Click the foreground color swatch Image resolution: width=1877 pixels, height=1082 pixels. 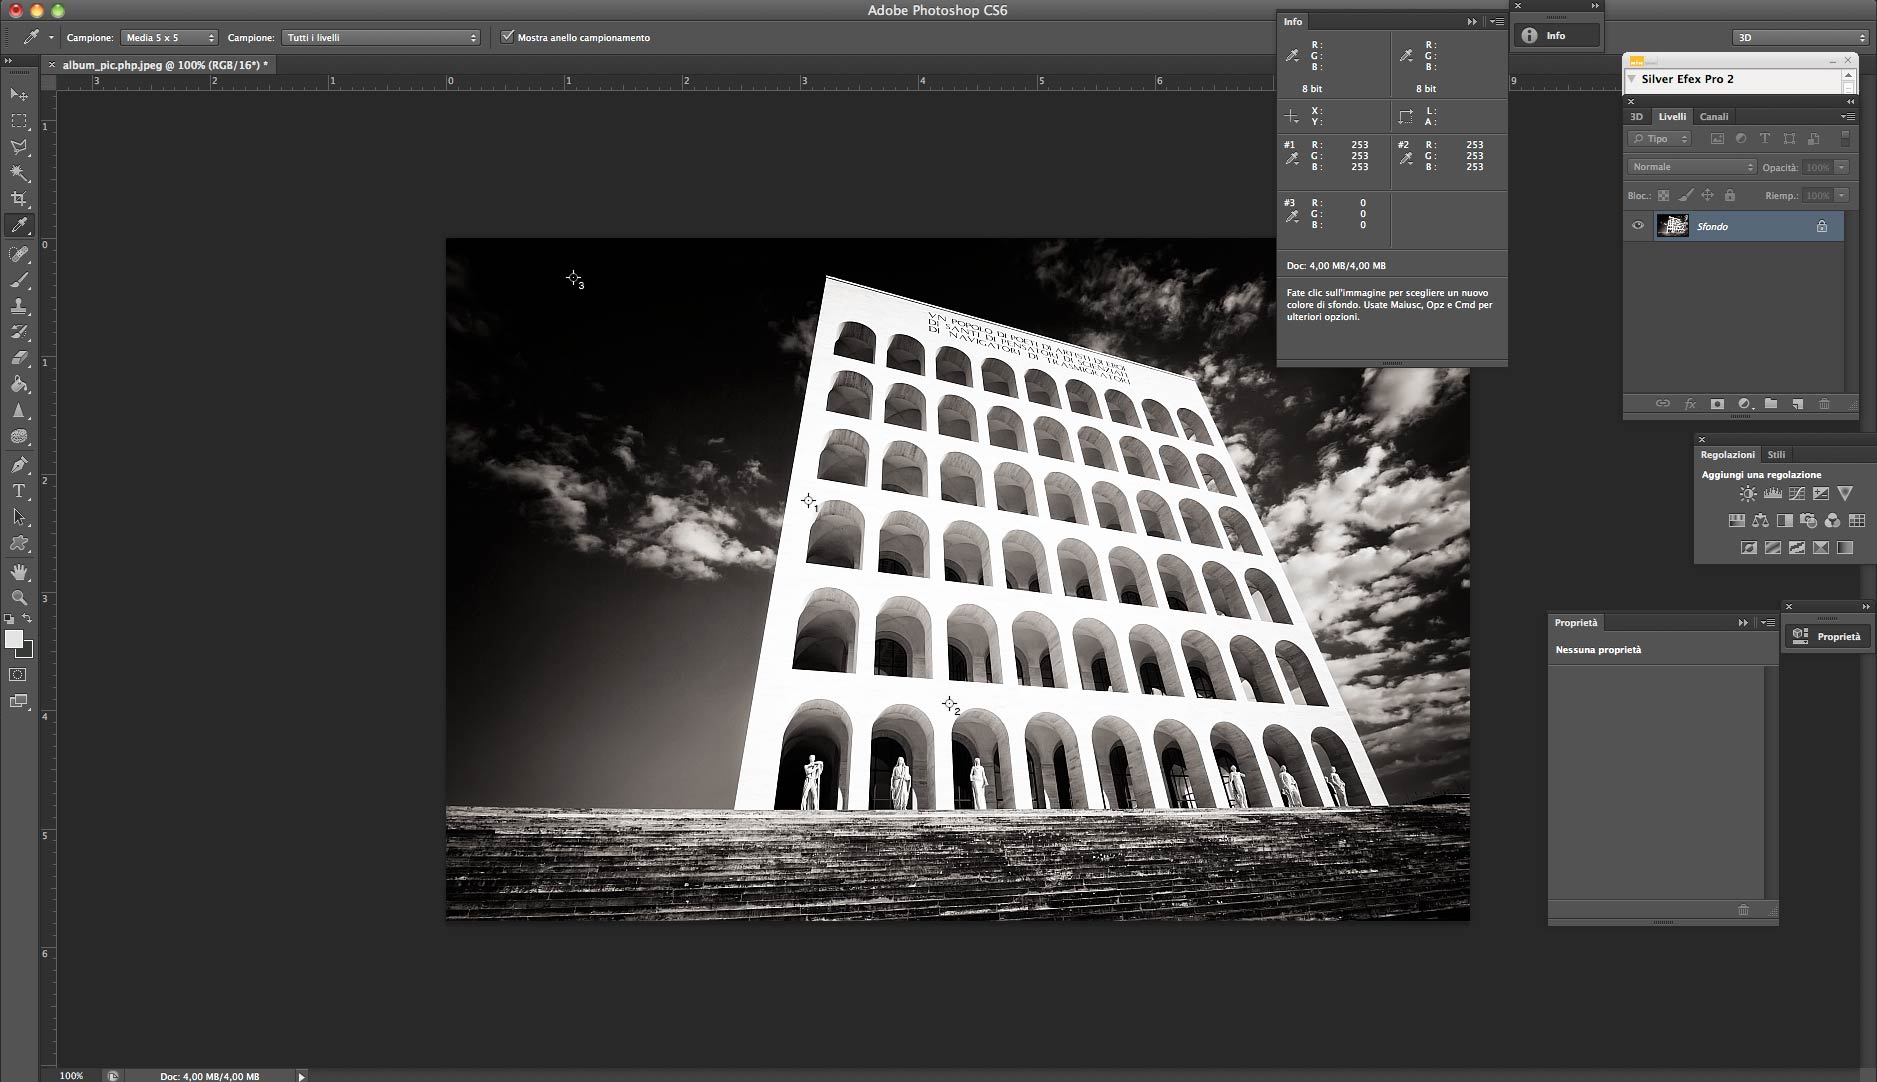(14, 639)
